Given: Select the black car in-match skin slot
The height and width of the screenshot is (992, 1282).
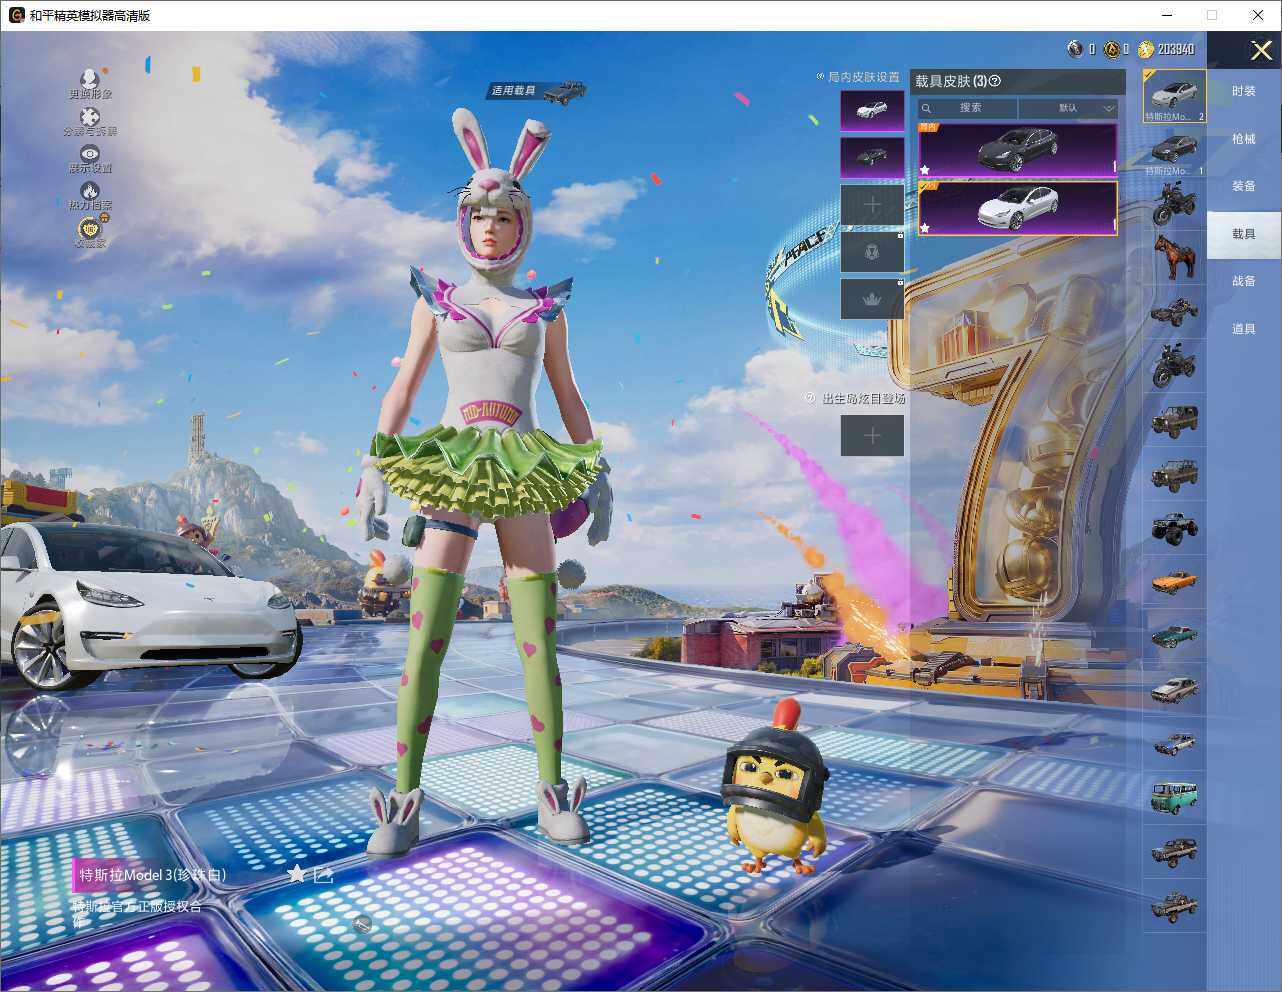Looking at the screenshot, I should click(872, 157).
